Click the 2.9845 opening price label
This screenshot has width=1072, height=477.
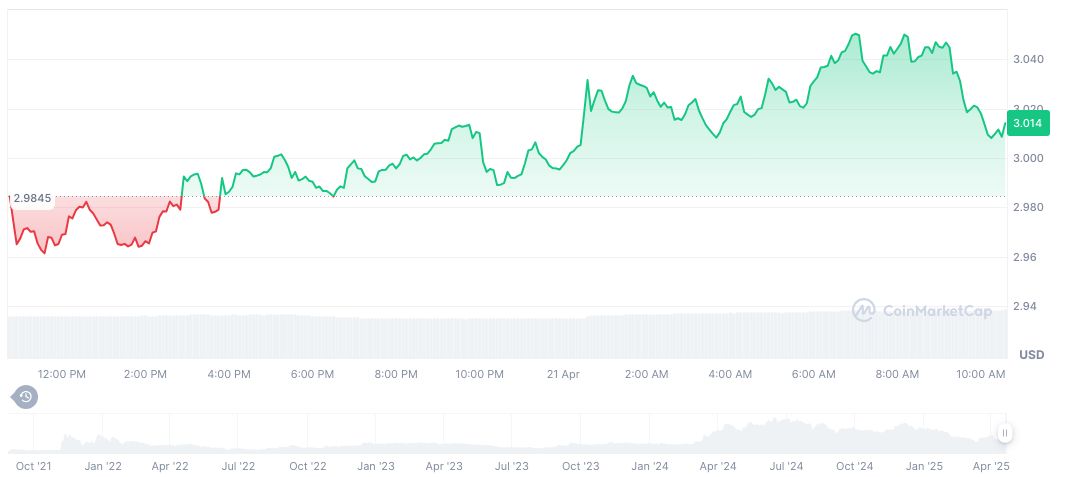(x=32, y=198)
